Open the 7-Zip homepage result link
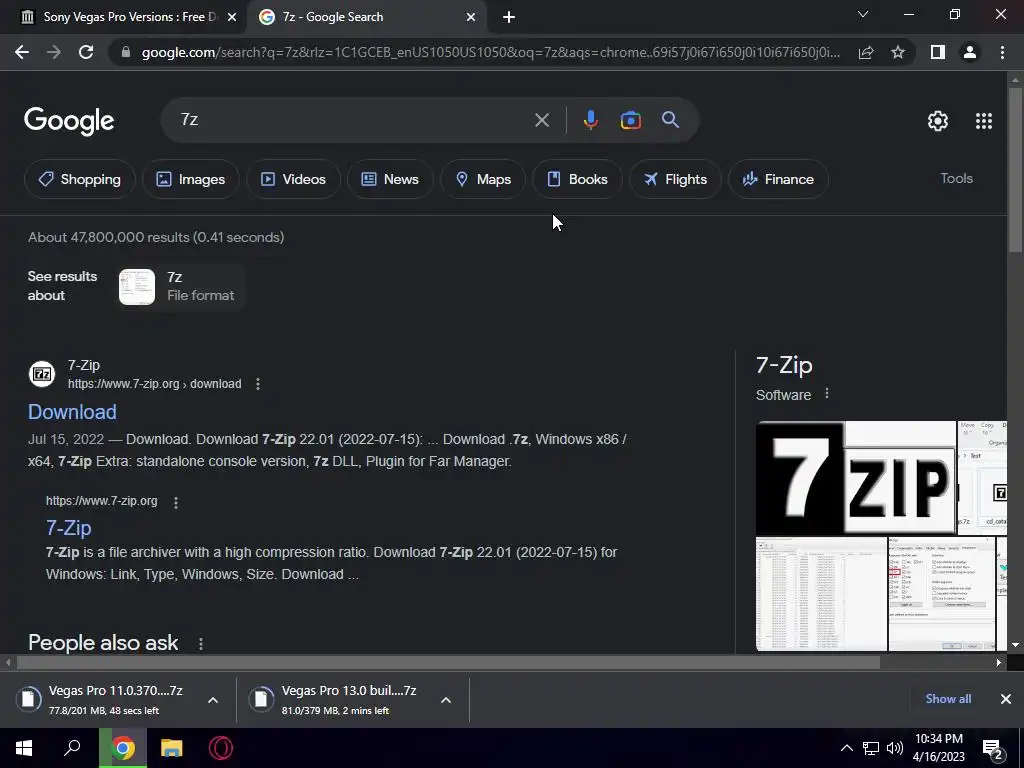Image resolution: width=1024 pixels, height=768 pixels. (69, 528)
